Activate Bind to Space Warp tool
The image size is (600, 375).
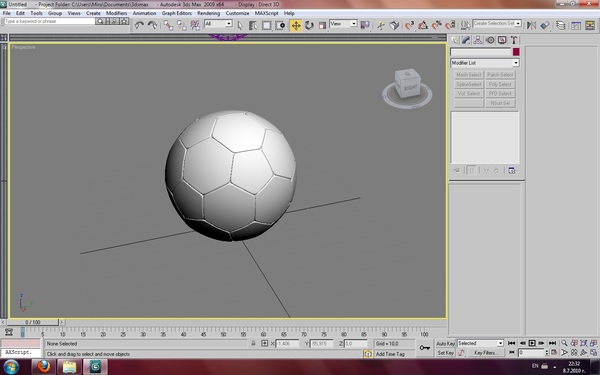[x=195, y=25]
